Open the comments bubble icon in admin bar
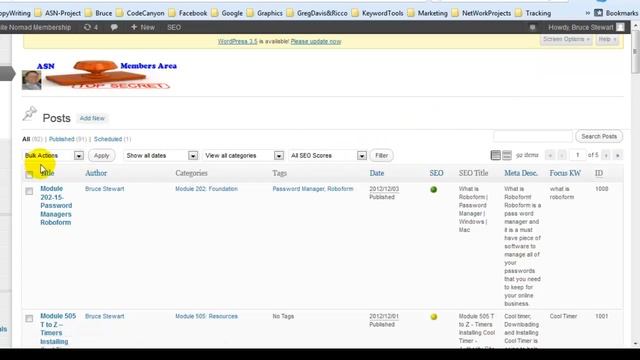The width and height of the screenshot is (640, 360). tap(114, 27)
